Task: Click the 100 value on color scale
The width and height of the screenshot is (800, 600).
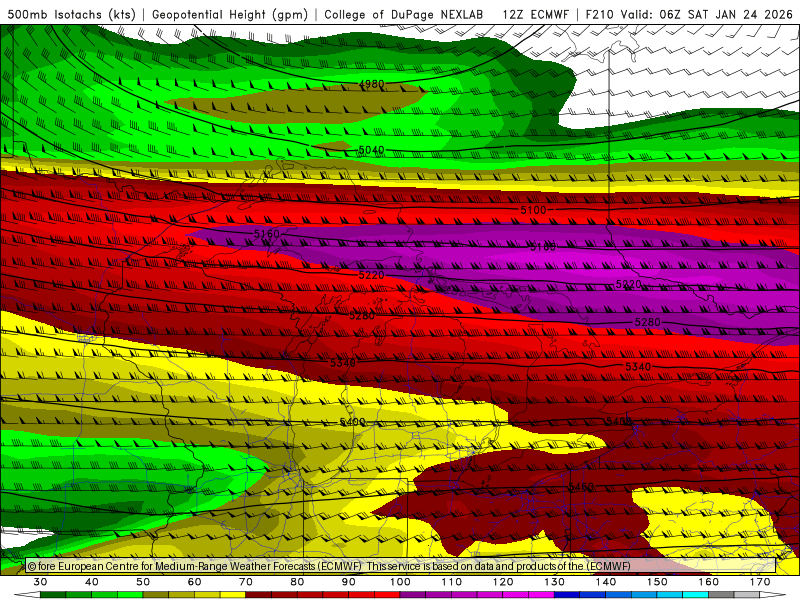Action: pos(400,582)
